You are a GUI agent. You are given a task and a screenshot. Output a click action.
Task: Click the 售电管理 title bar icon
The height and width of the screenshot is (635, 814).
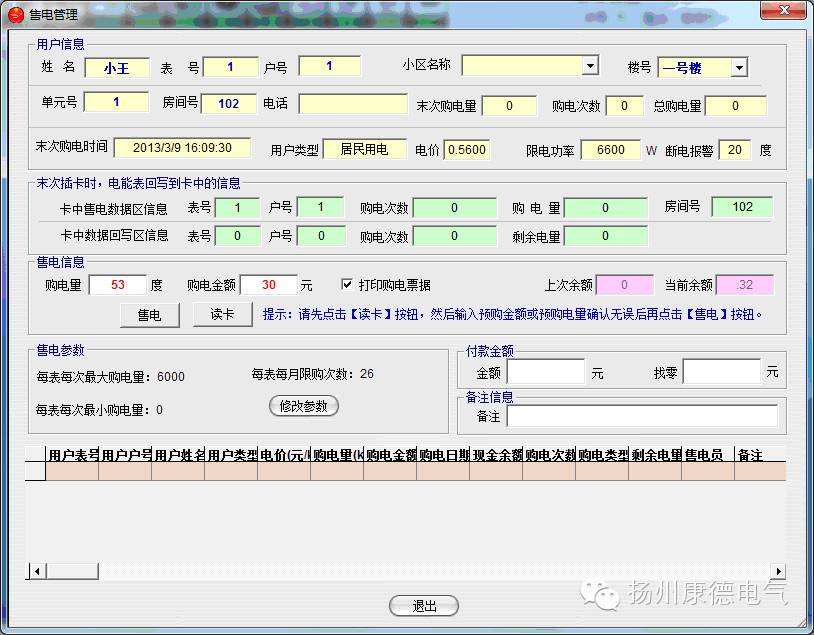point(15,11)
